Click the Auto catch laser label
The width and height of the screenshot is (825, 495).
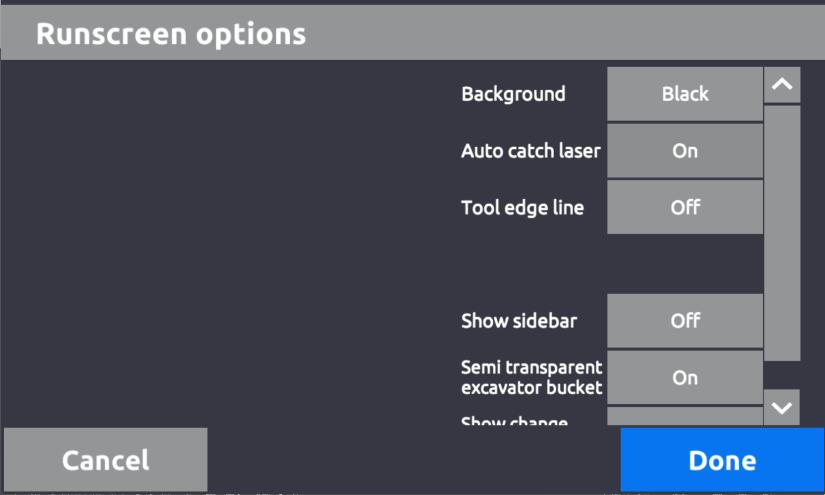[x=530, y=151]
